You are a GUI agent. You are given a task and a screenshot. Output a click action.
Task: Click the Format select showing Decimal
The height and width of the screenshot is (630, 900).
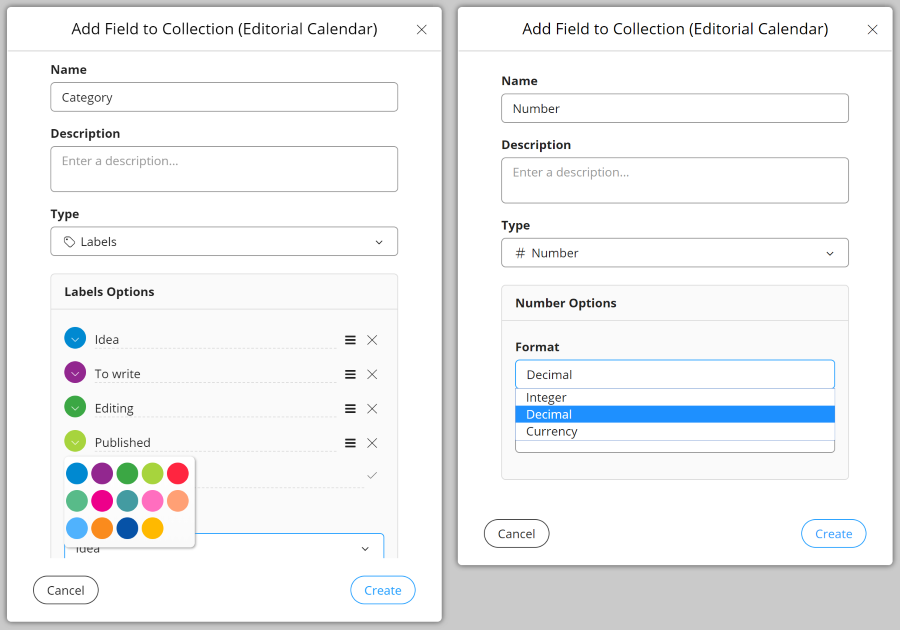coord(674,375)
